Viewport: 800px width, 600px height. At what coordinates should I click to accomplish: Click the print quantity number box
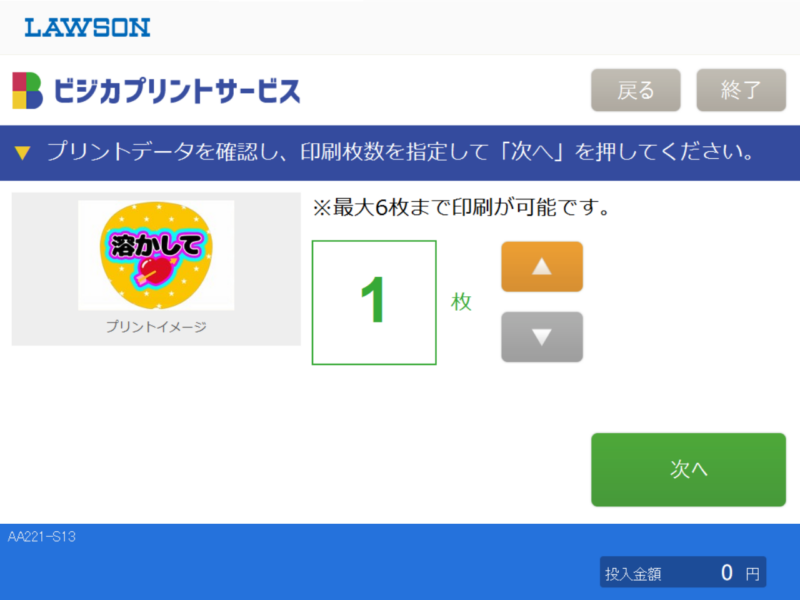click(x=374, y=302)
